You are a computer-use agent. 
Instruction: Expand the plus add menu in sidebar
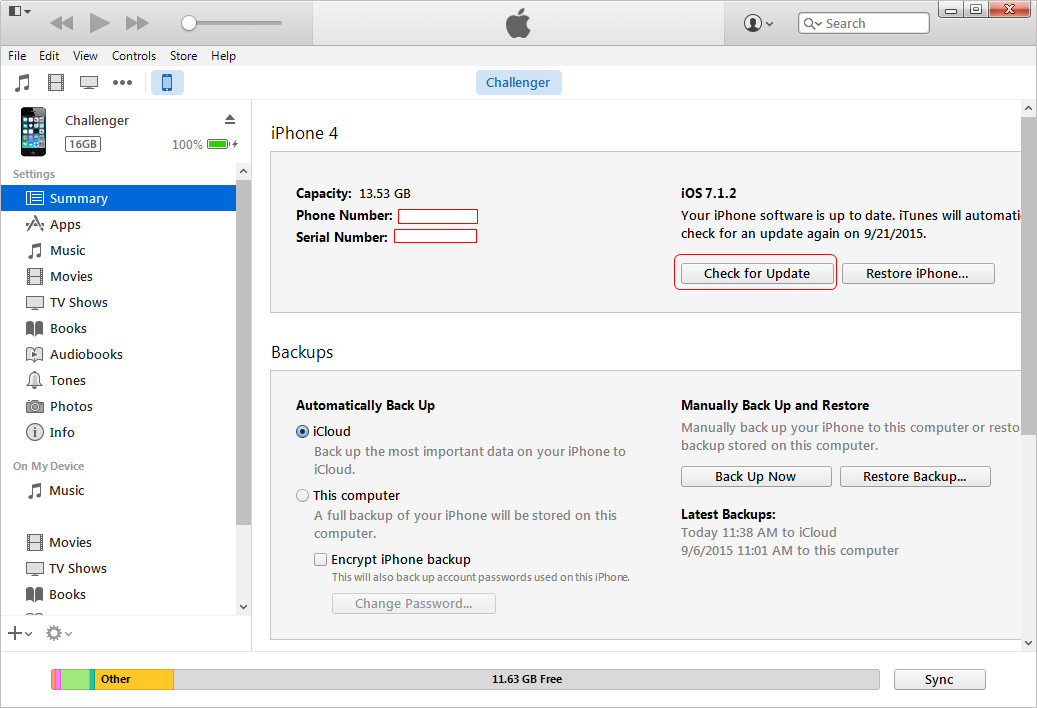tap(19, 633)
